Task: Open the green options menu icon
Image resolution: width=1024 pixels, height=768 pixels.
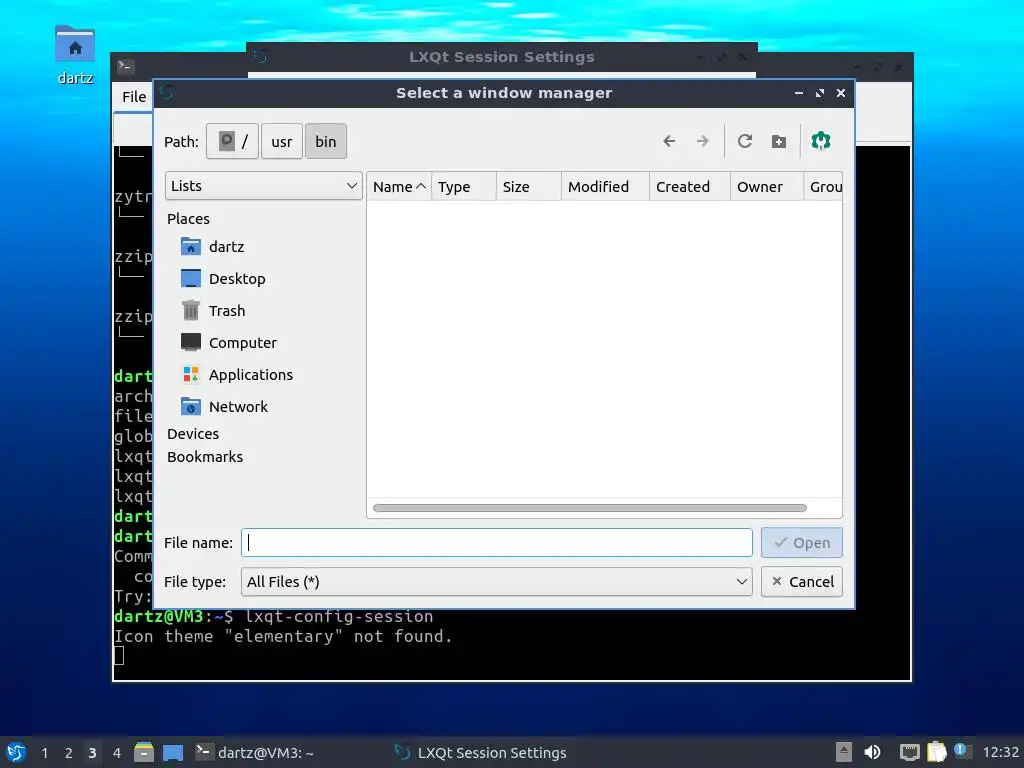Action: pos(821,141)
